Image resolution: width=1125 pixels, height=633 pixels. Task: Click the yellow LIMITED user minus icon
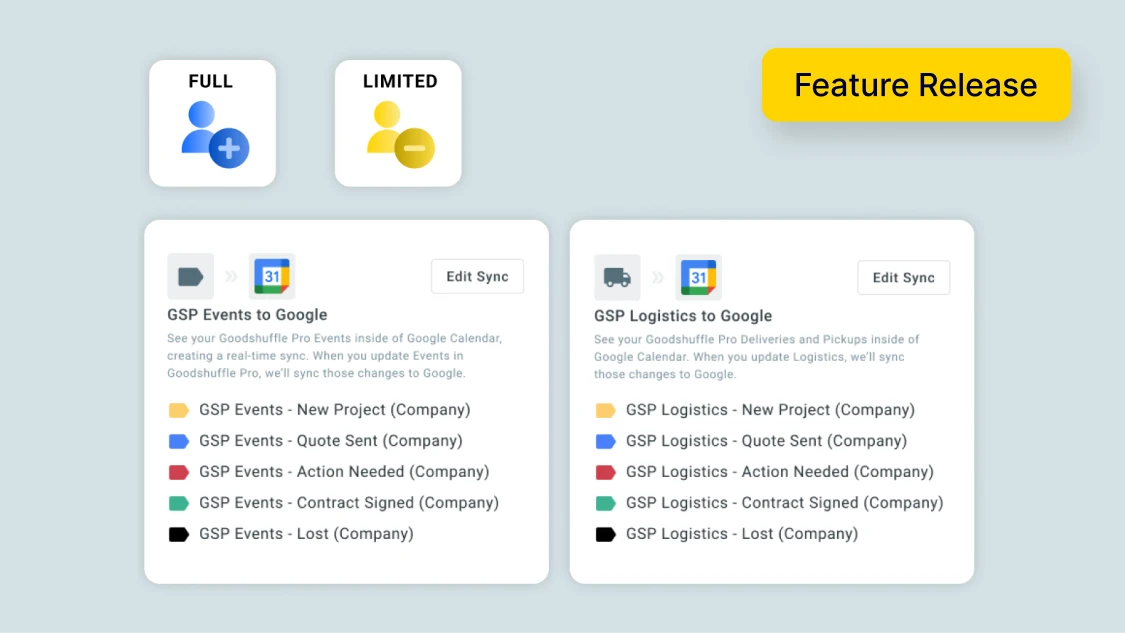400,135
